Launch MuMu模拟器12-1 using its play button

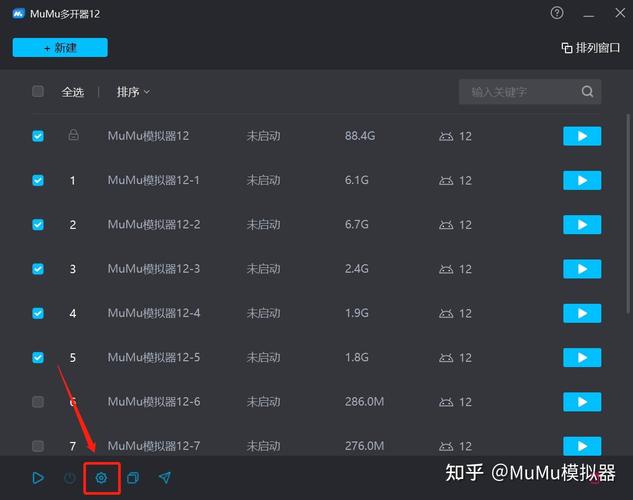(582, 180)
